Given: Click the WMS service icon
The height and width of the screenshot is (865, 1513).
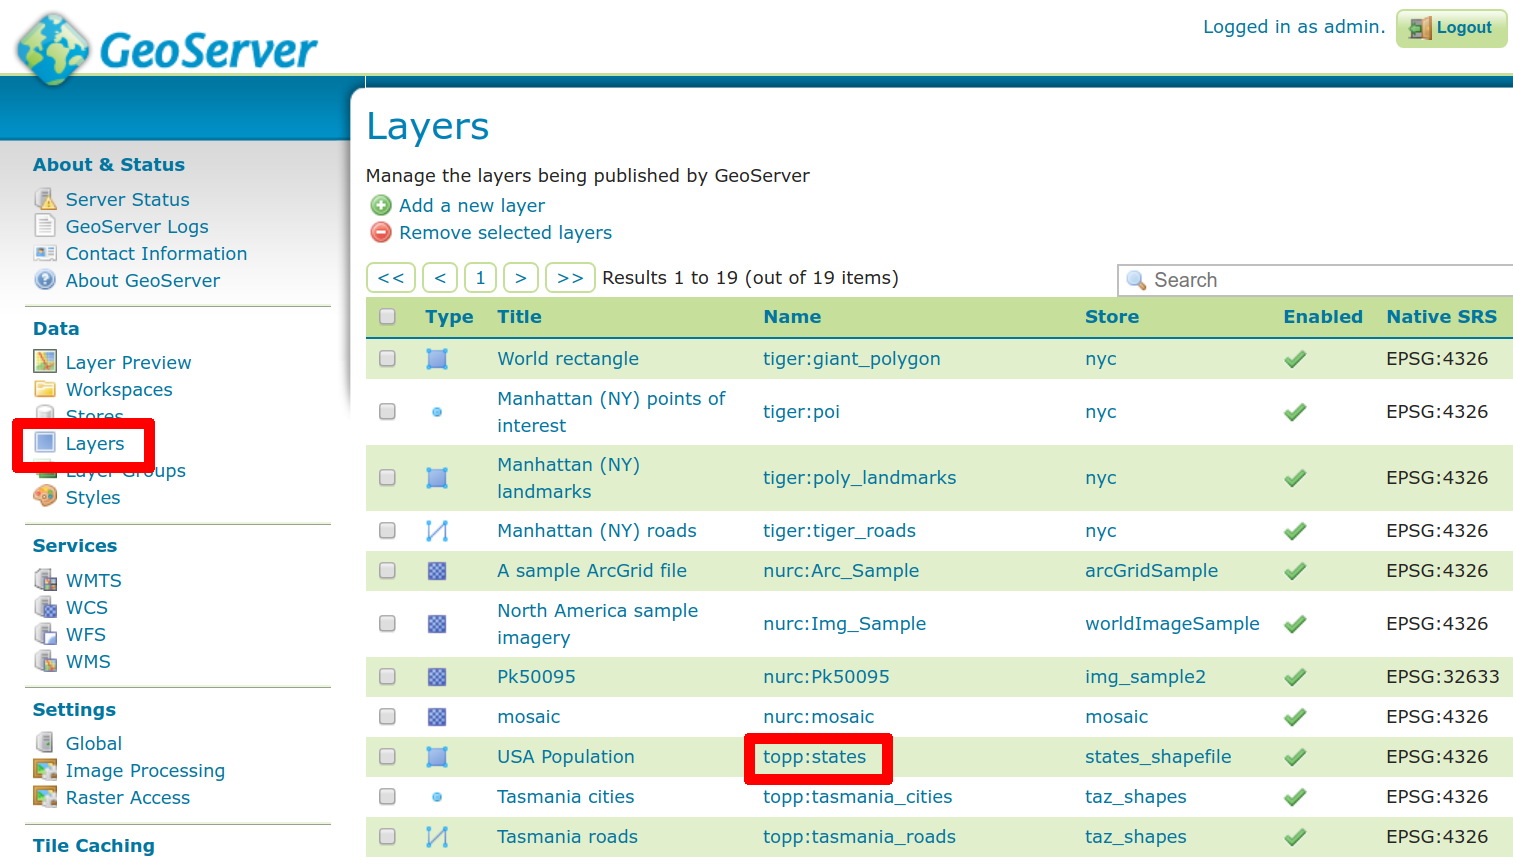Looking at the screenshot, I should tap(45, 661).
